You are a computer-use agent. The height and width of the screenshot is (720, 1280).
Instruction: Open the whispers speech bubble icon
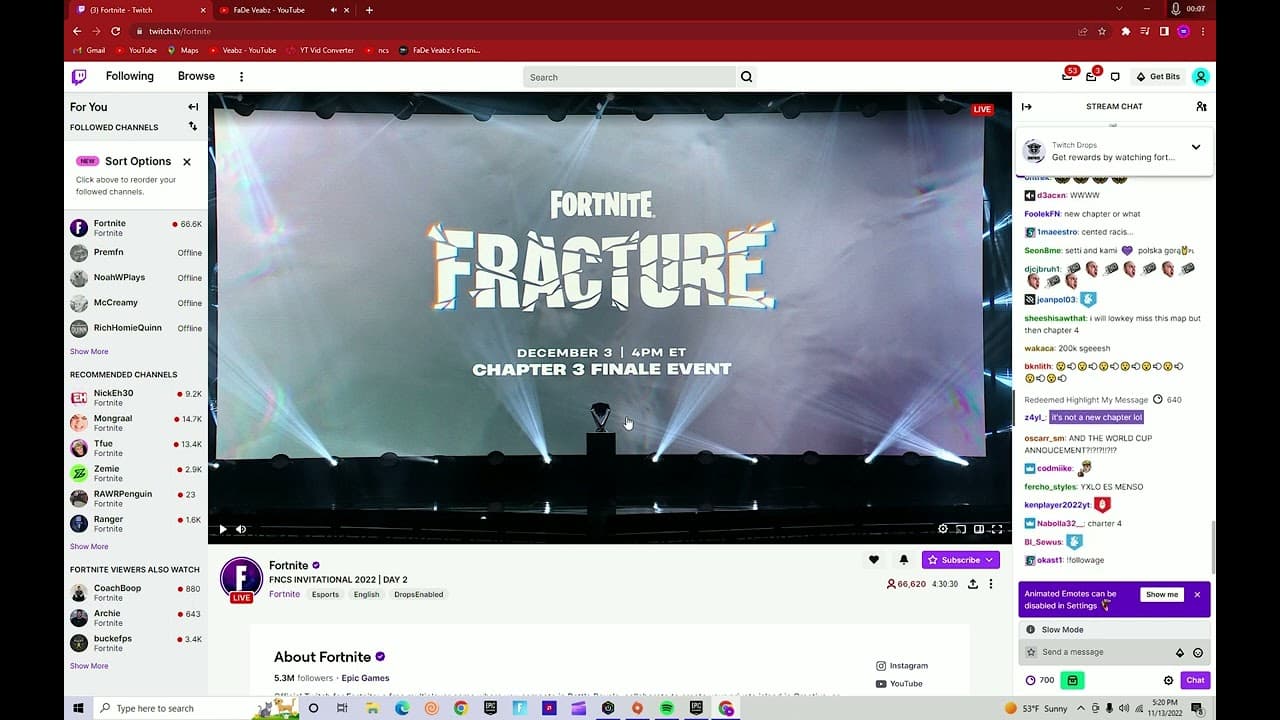tap(1115, 77)
